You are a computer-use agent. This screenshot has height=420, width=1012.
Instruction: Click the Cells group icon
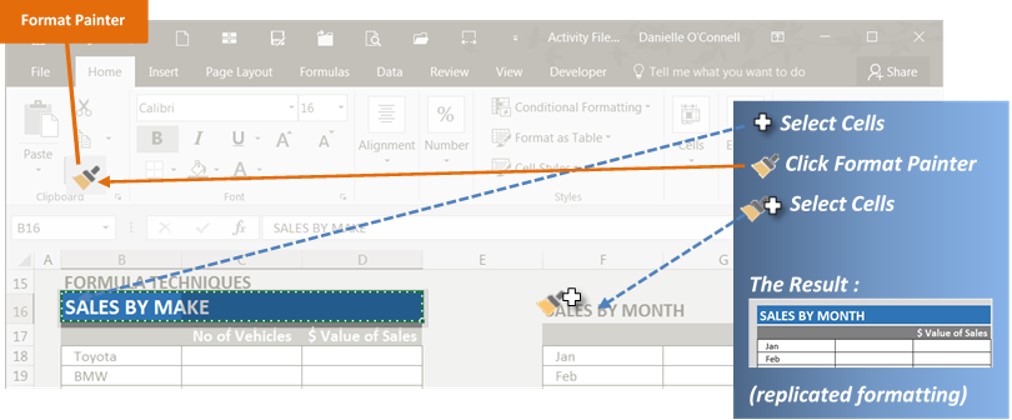coord(691,114)
